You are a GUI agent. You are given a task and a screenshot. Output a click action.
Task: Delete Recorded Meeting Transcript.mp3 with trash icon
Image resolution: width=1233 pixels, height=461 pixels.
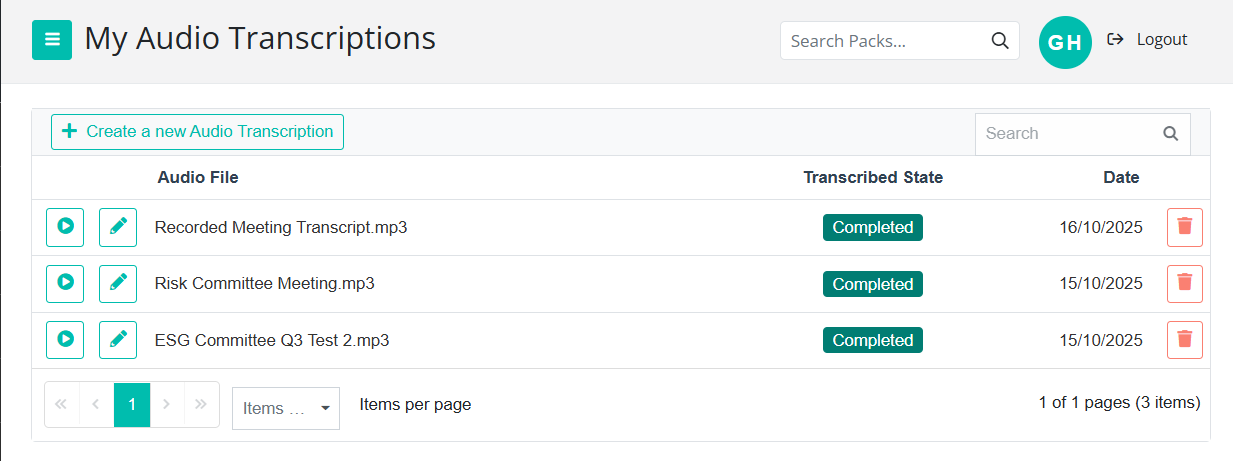[x=1185, y=227]
